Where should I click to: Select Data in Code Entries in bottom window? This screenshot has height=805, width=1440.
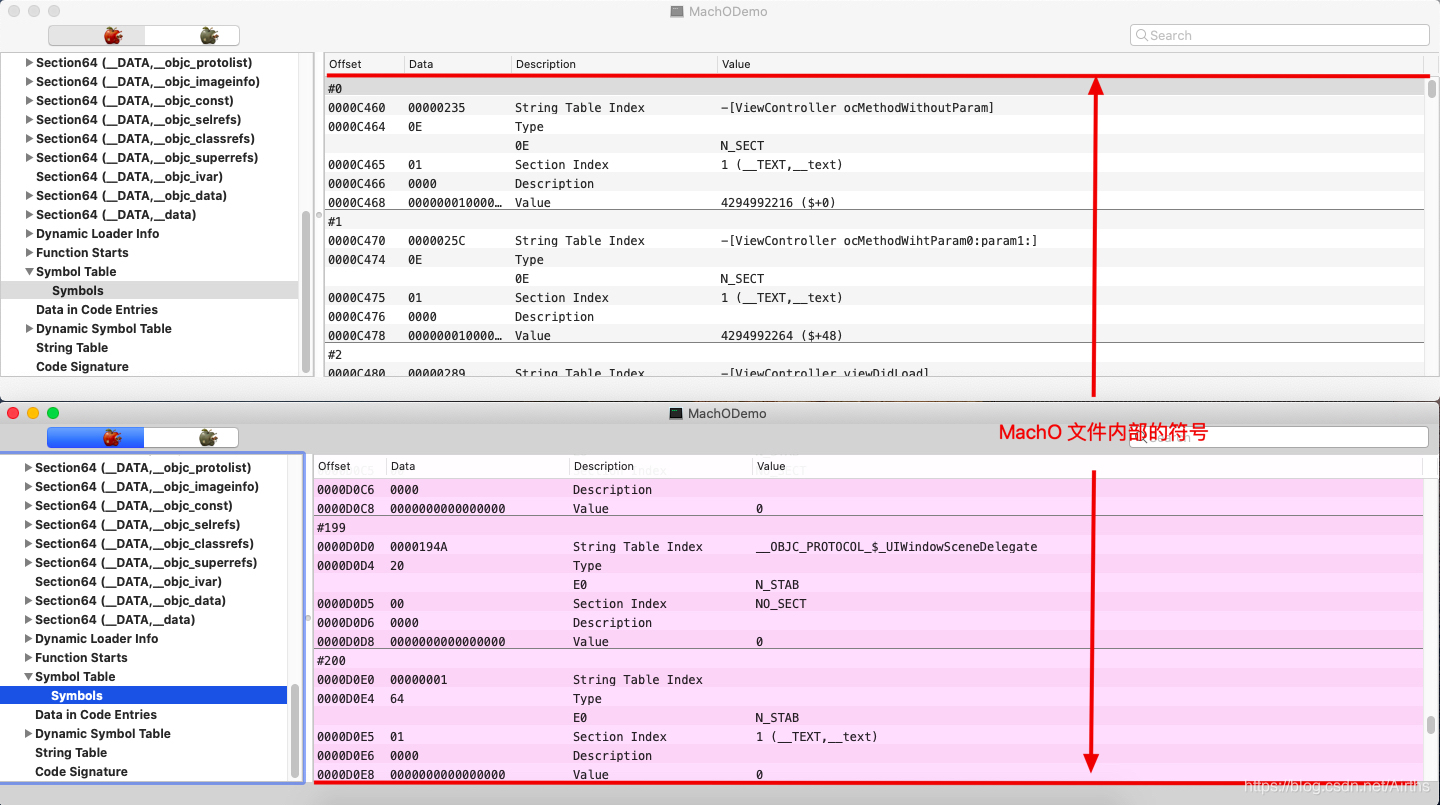pos(96,715)
